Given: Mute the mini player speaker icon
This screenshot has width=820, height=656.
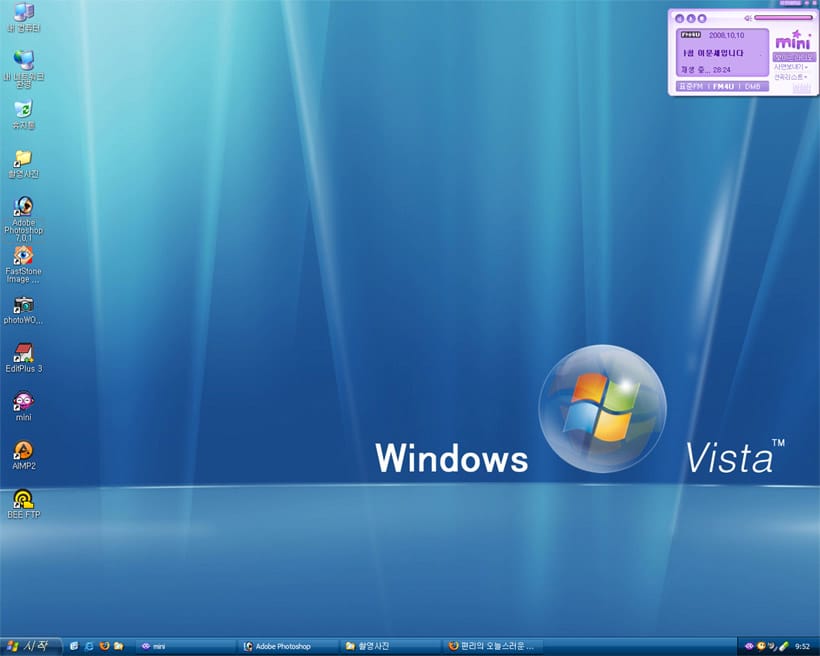Looking at the screenshot, I should (x=748, y=17).
